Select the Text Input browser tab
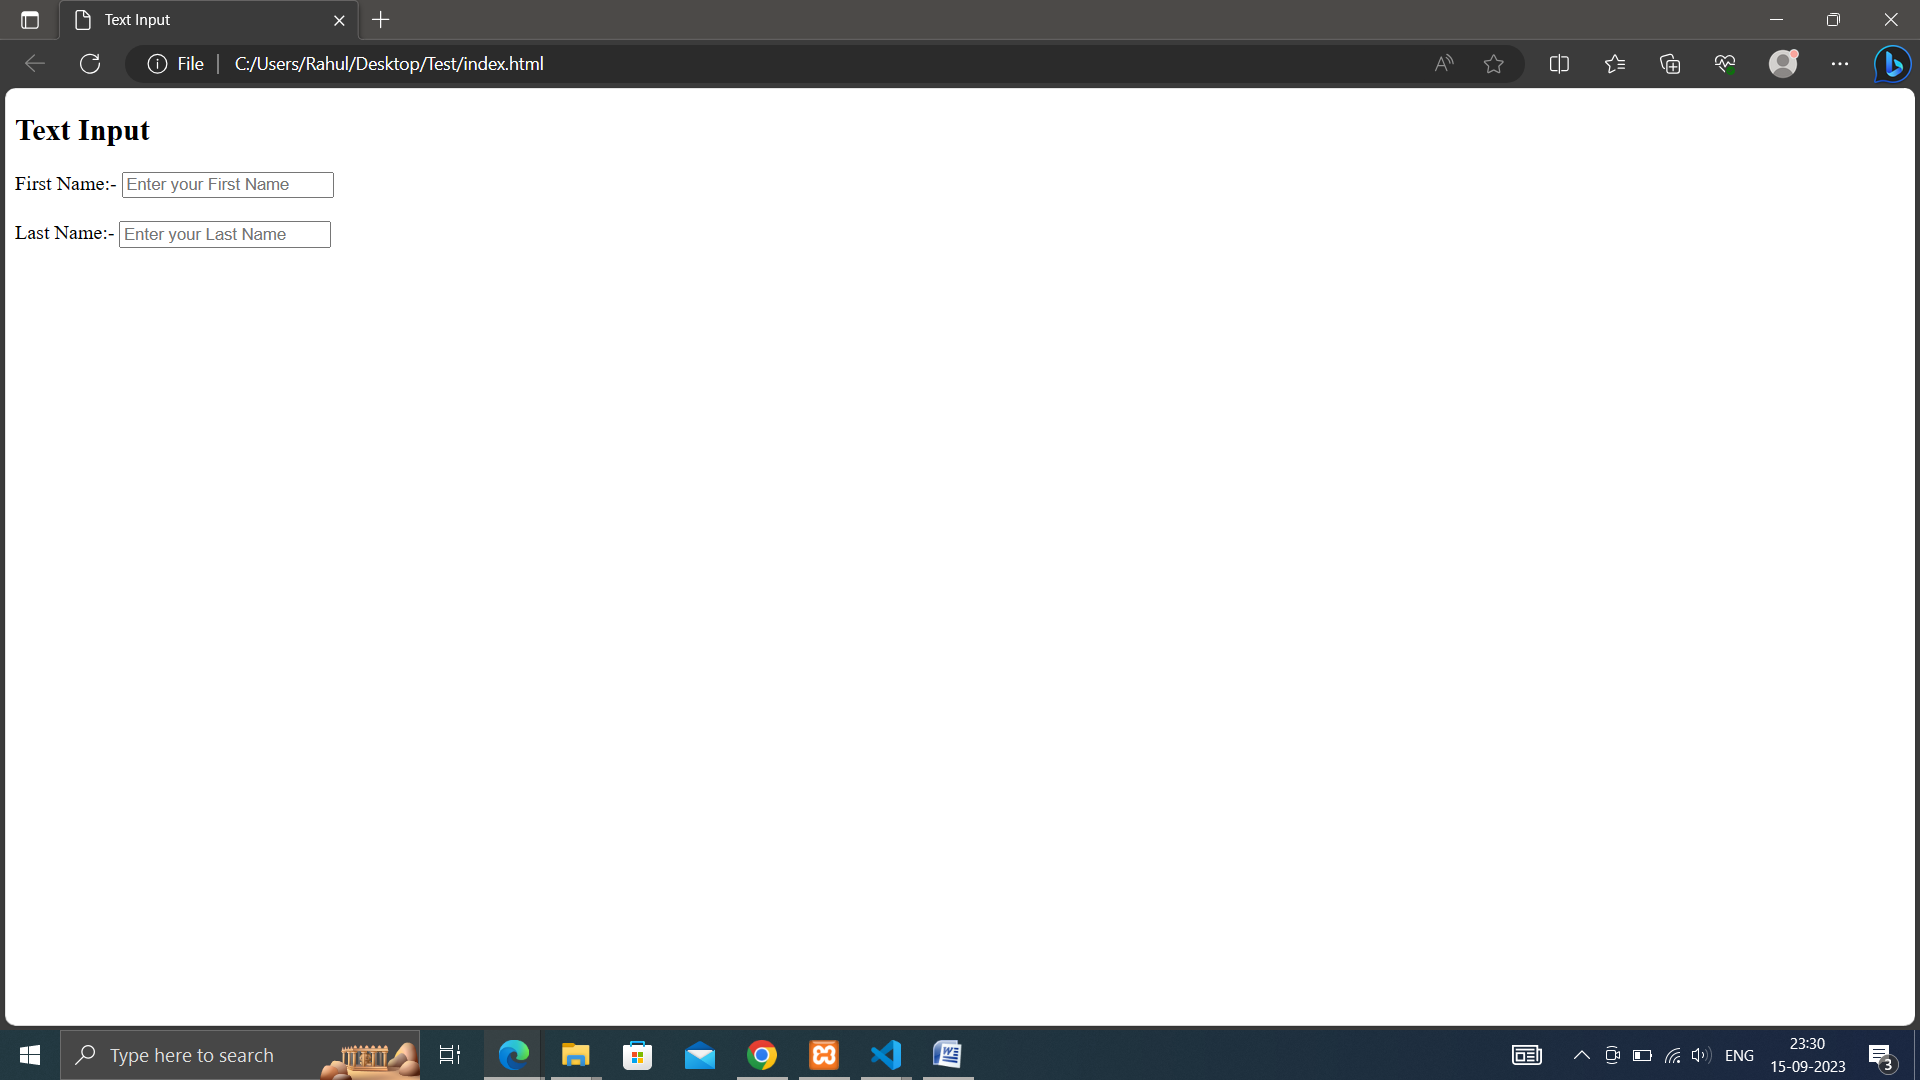Image resolution: width=1920 pixels, height=1080 pixels. tap(210, 20)
